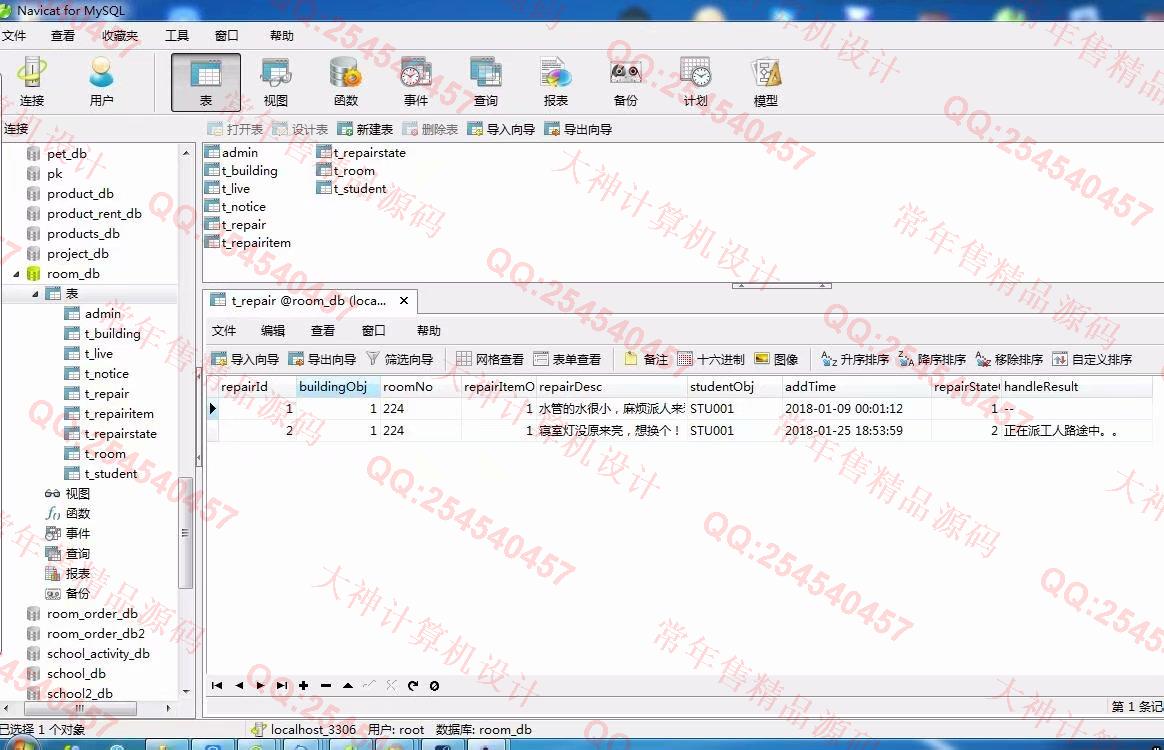The width and height of the screenshot is (1164, 750).
Task: Open the 收藏夹 favorites menu
Action: pyautogui.click(x=120, y=36)
